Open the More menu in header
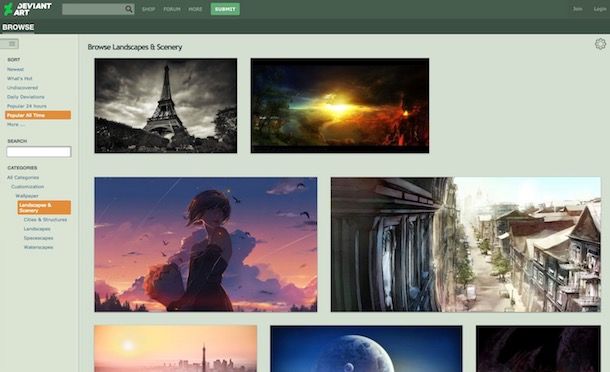Screen dimensions: 610x372 (x=195, y=9)
